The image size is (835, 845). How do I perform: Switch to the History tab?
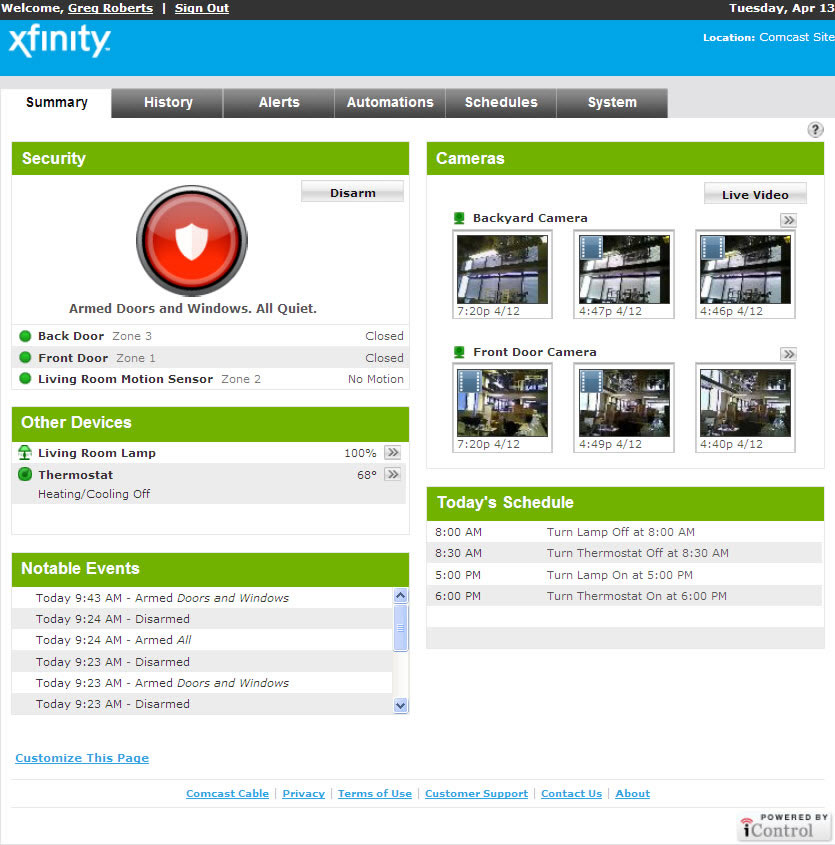click(167, 102)
